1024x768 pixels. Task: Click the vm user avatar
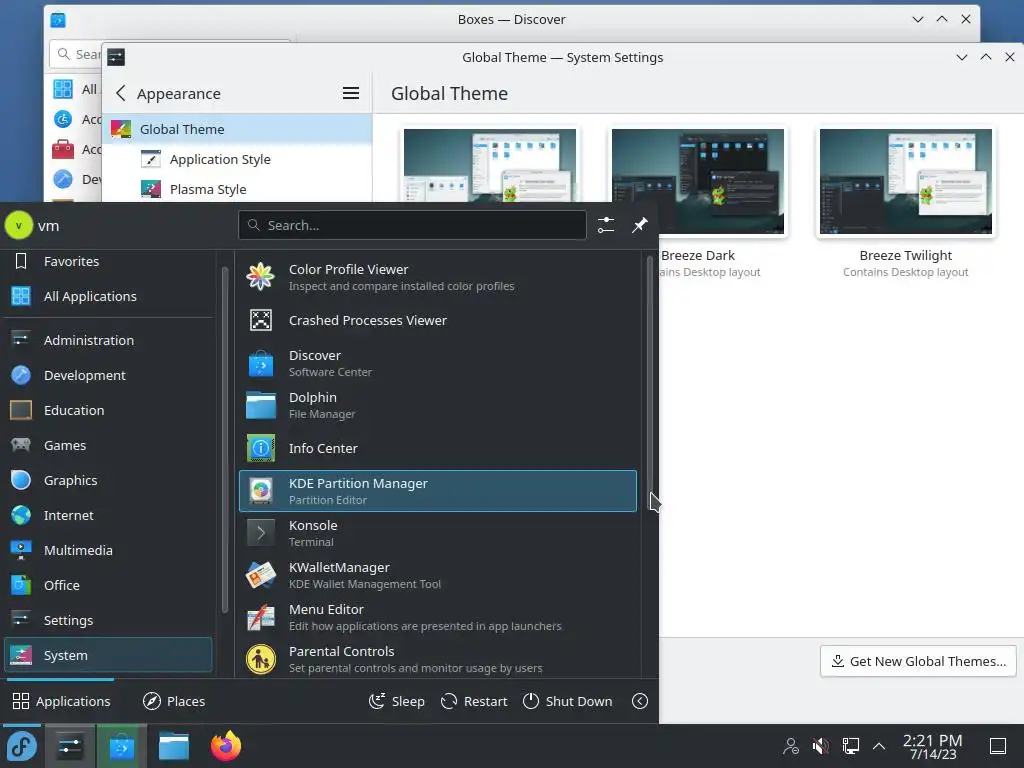18,225
